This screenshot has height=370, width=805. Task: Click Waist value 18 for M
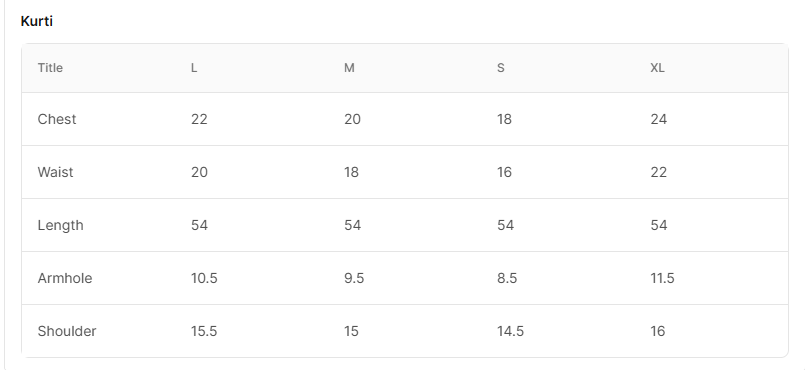coord(351,172)
